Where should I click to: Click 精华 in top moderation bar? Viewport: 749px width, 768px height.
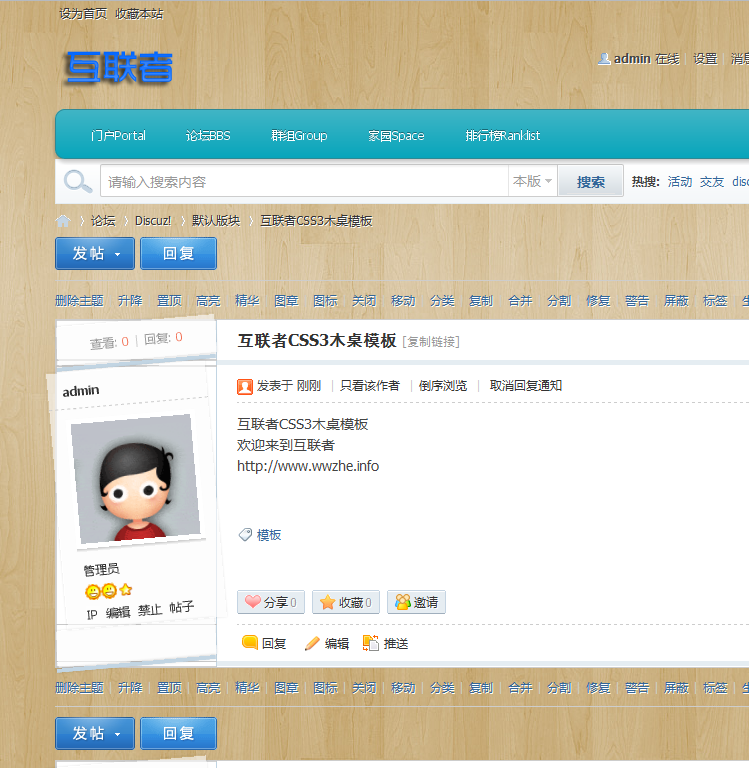[247, 300]
